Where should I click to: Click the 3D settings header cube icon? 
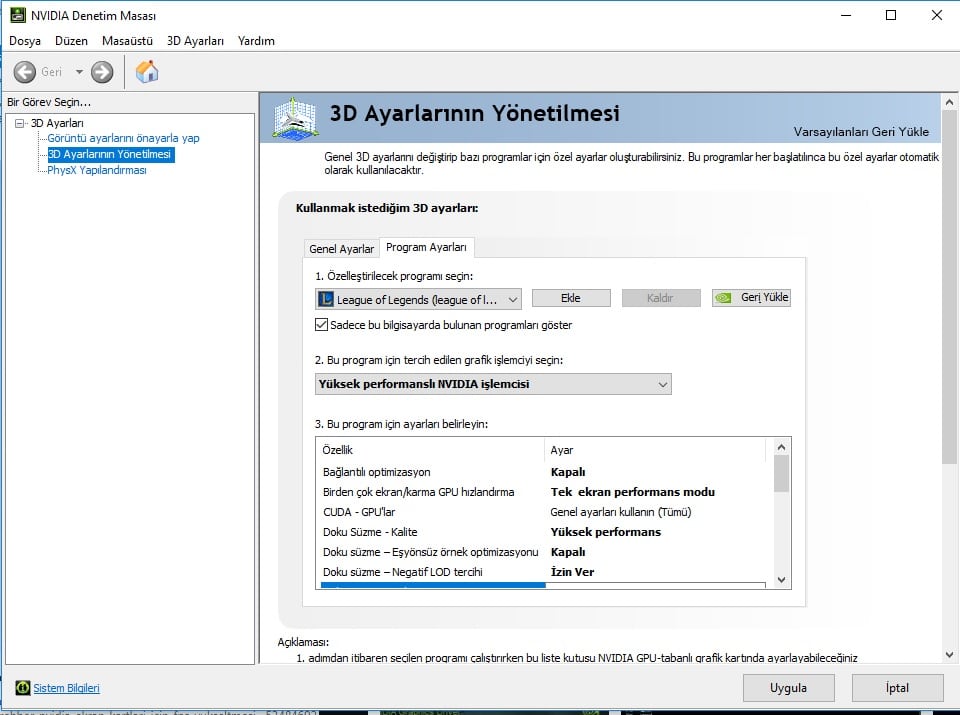click(x=295, y=118)
